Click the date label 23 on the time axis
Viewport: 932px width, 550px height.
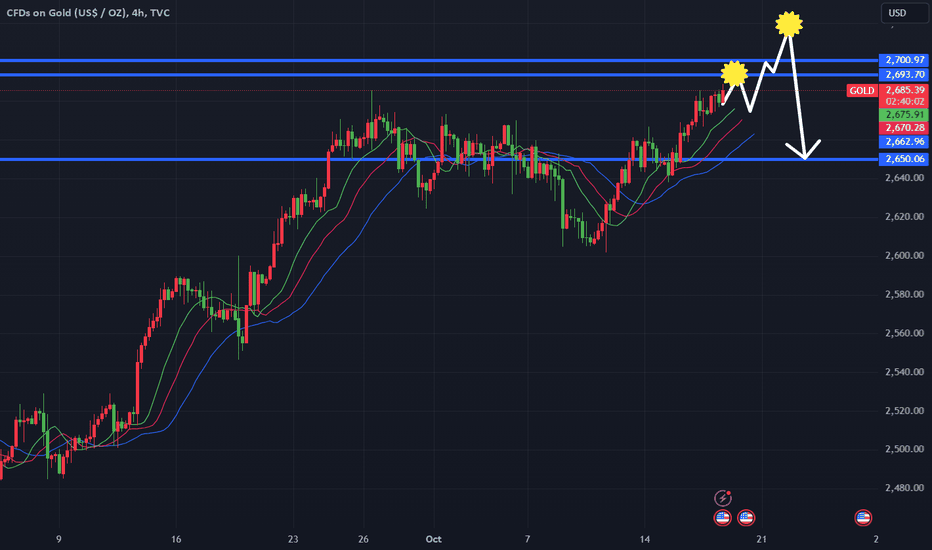pyautogui.click(x=292, y=539)
